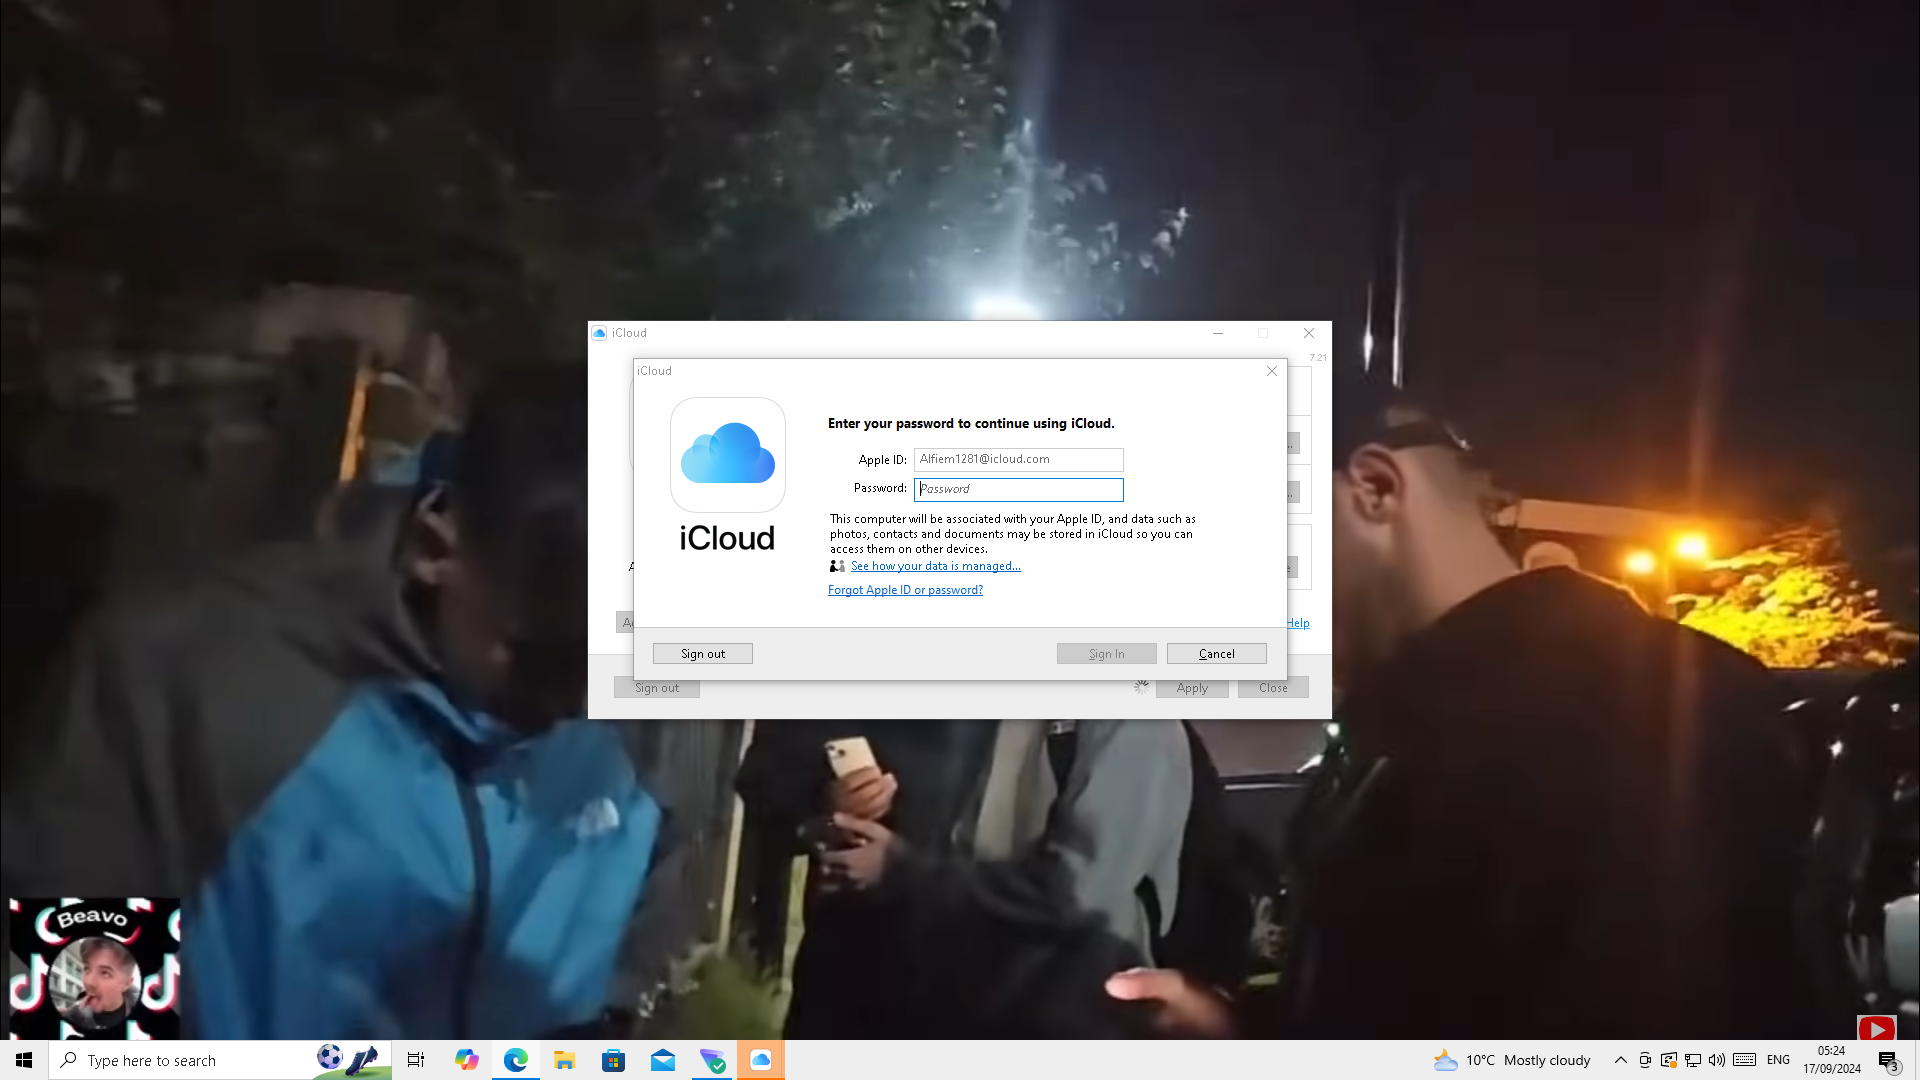Launch Copilot from the taskbar
This screenshot has width=1920, height=1080.
466,1060
